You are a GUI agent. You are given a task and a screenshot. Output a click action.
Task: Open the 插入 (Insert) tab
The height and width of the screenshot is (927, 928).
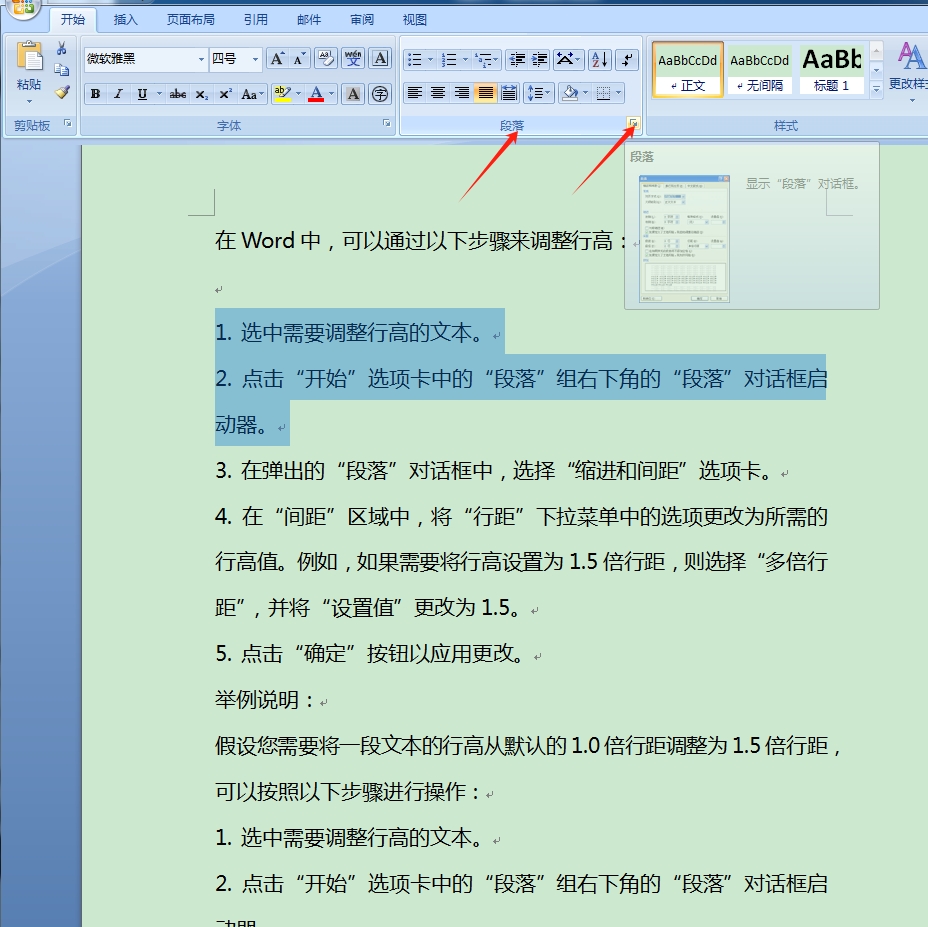(x=125, y=20)
